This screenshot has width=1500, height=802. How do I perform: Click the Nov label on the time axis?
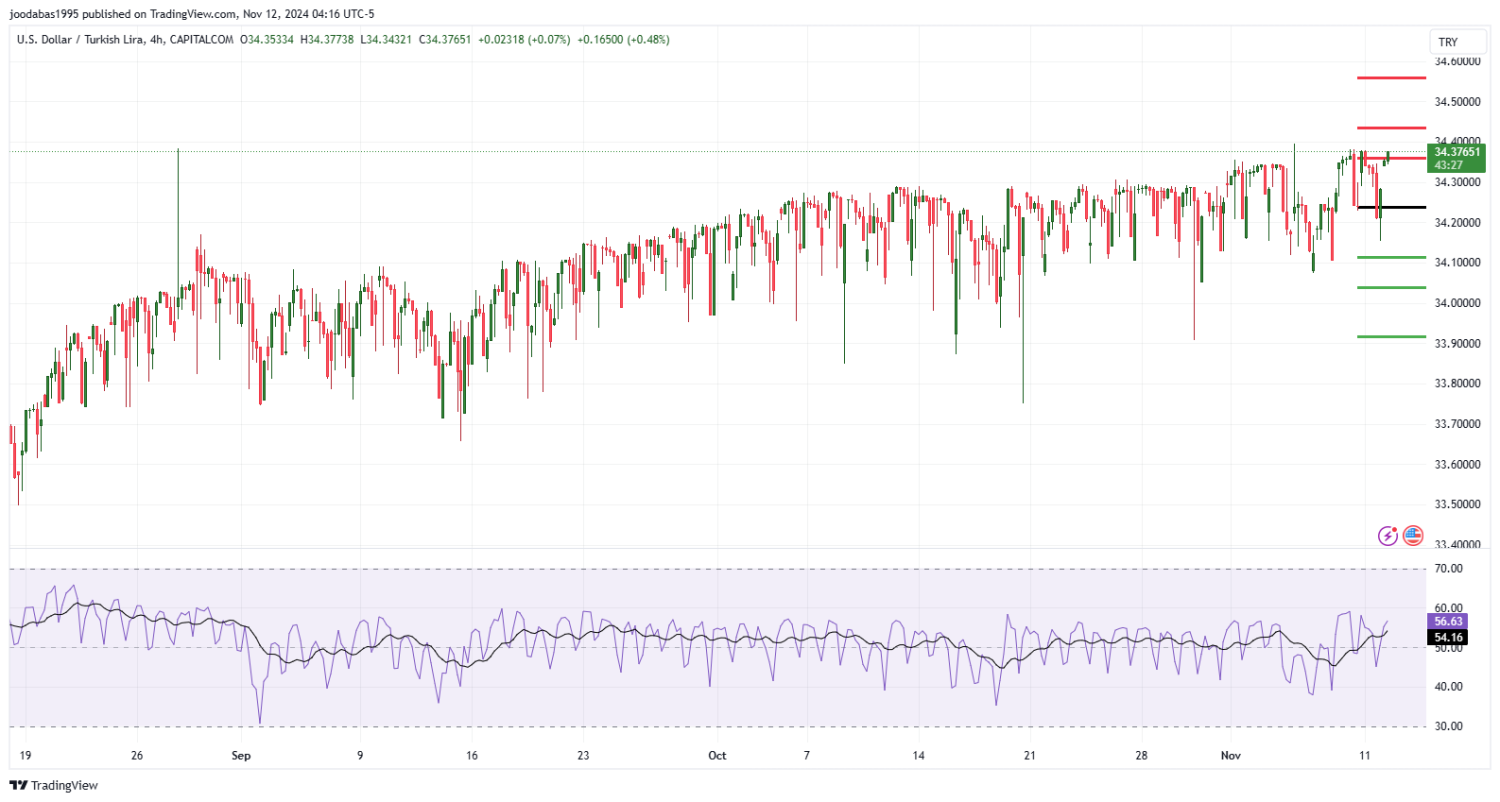[1233, 756]
